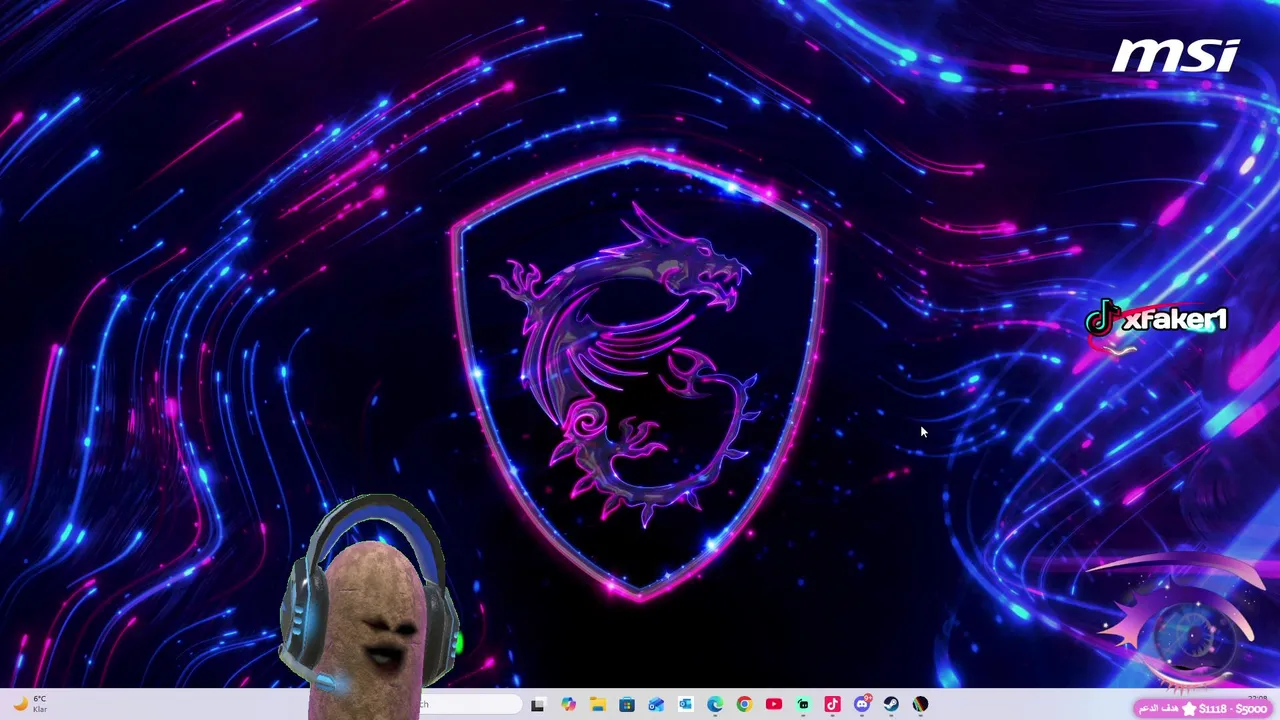Click the taskbar search box
Screen dimensions: 1280x720
(x=470, y=704)
